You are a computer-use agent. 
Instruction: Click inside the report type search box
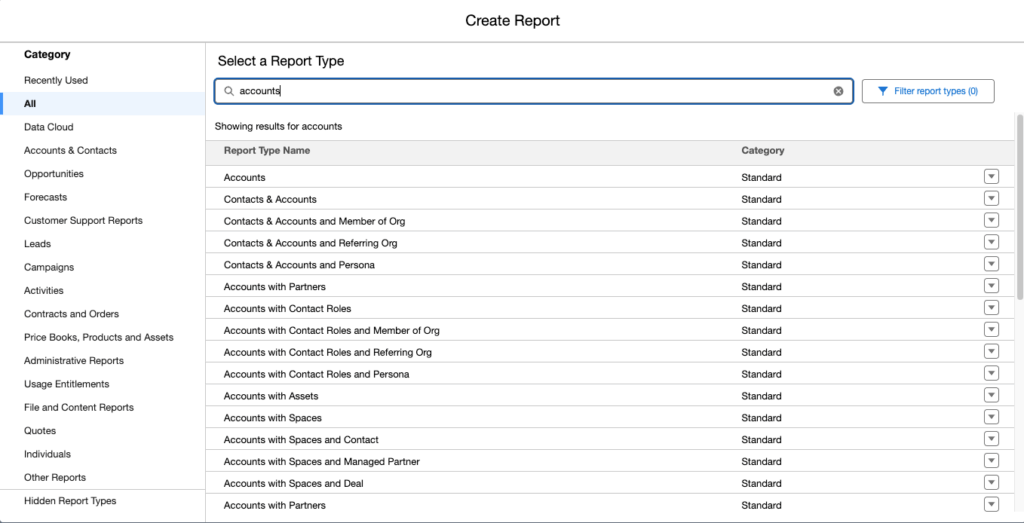pos(530,91)
